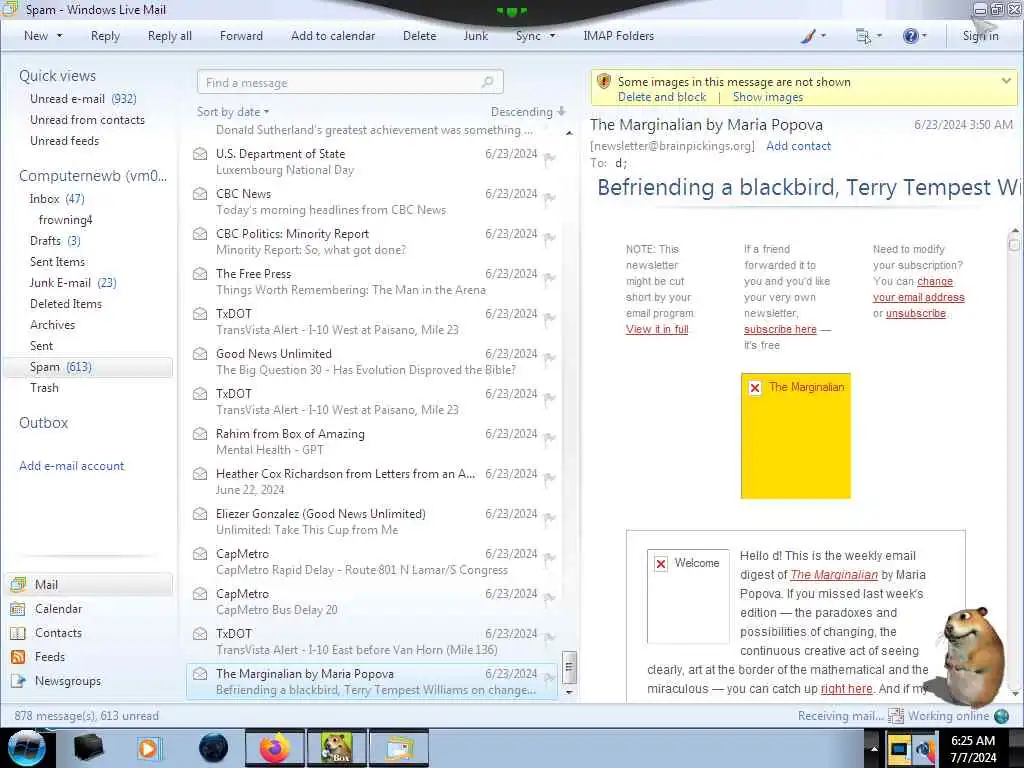Viewport: 1024px width, 768px height.
Task: Open the blue help question mark icon
Action: point(910,36)
